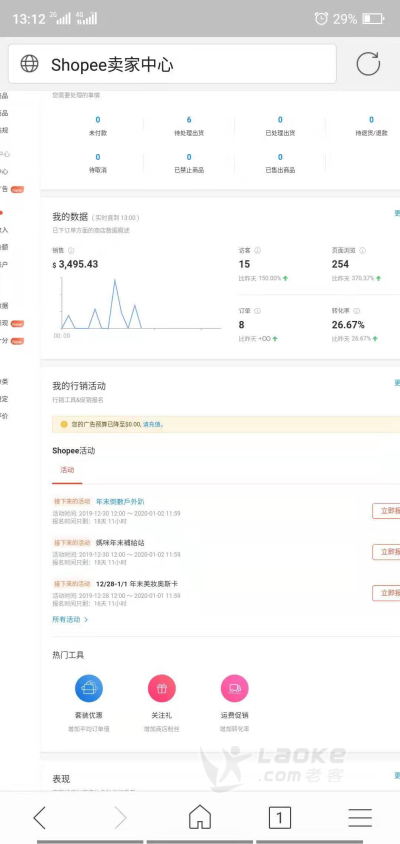Tap the browser refresh icon
400x844 pixels.
[368, 64]
